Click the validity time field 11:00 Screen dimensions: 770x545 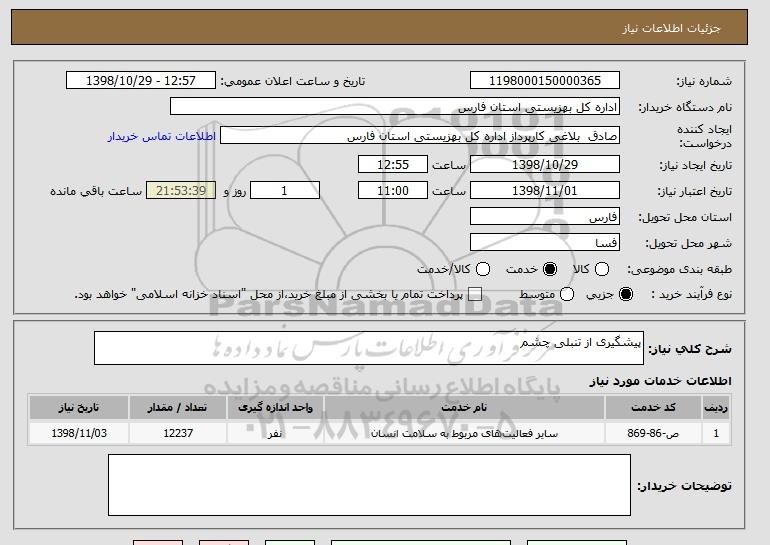point(393,191)
